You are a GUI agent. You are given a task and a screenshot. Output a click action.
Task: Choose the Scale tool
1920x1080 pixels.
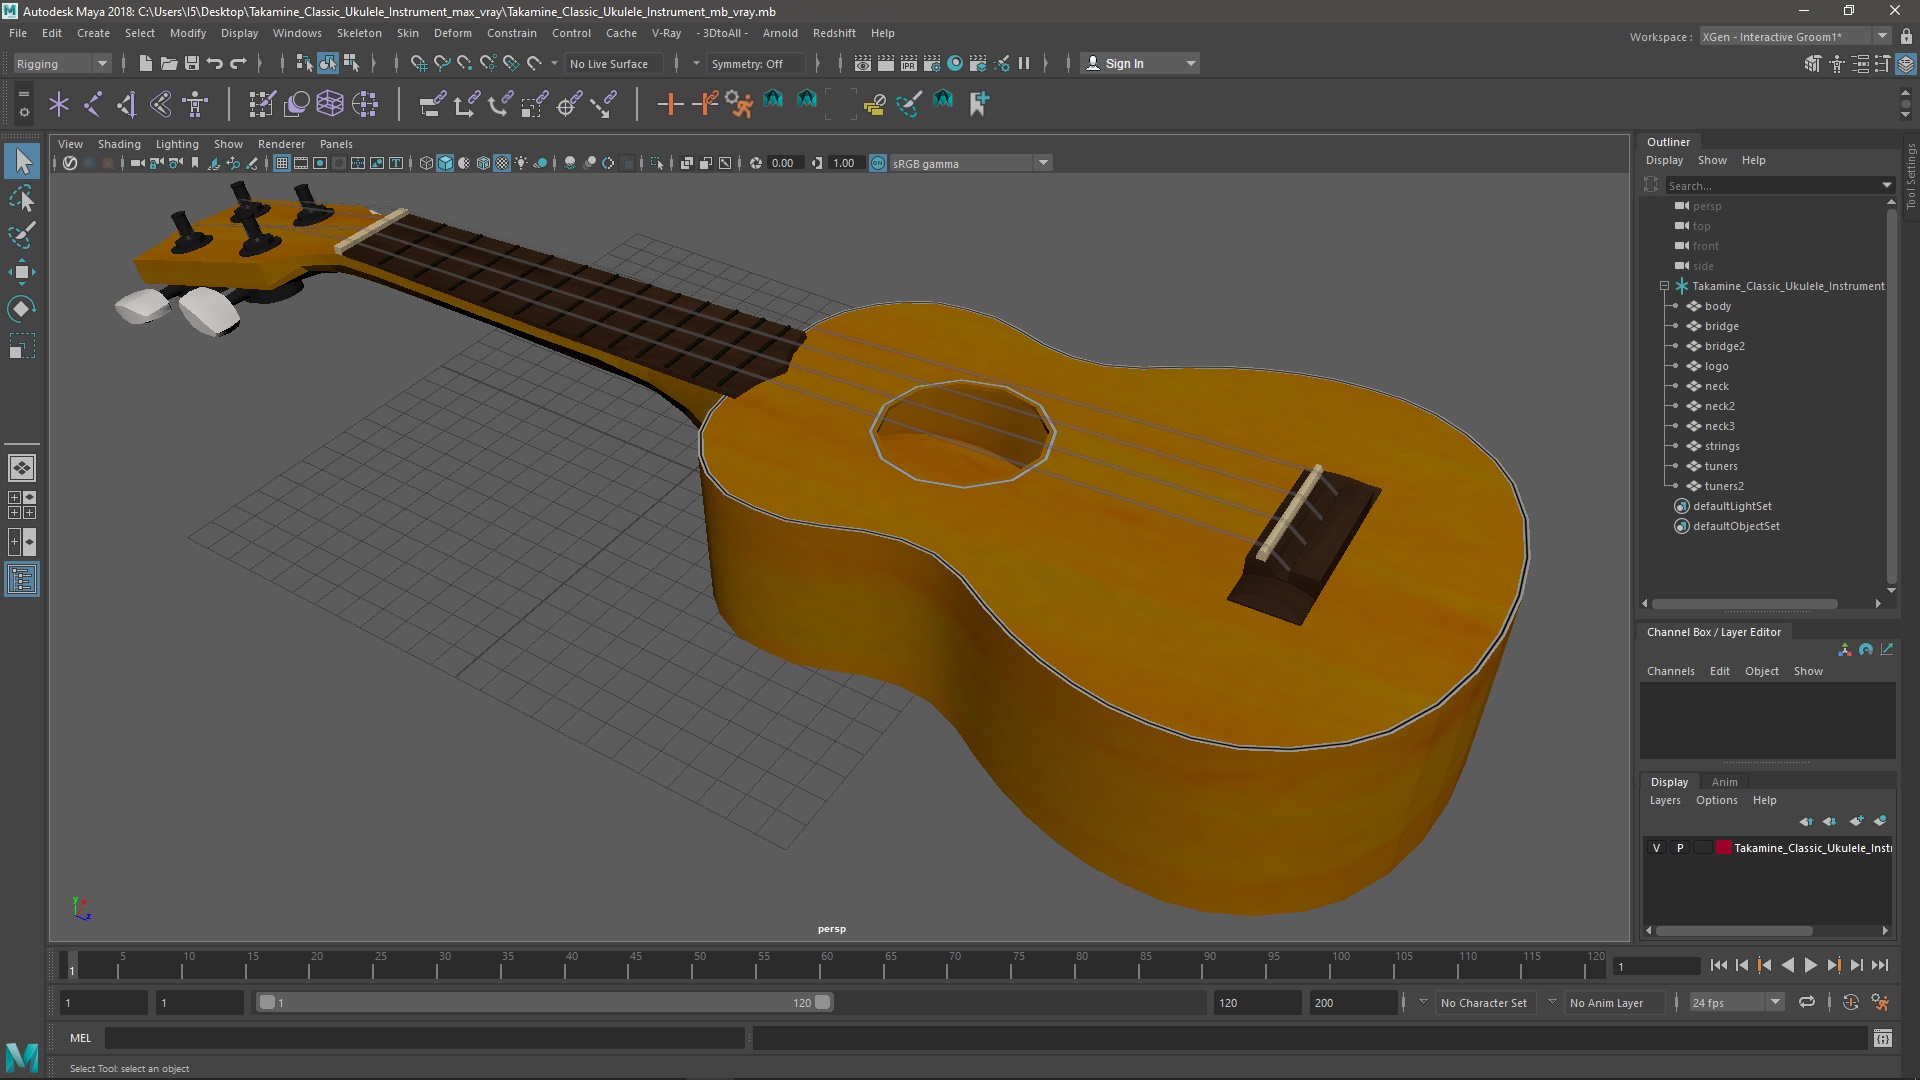(x=22, y=346)
